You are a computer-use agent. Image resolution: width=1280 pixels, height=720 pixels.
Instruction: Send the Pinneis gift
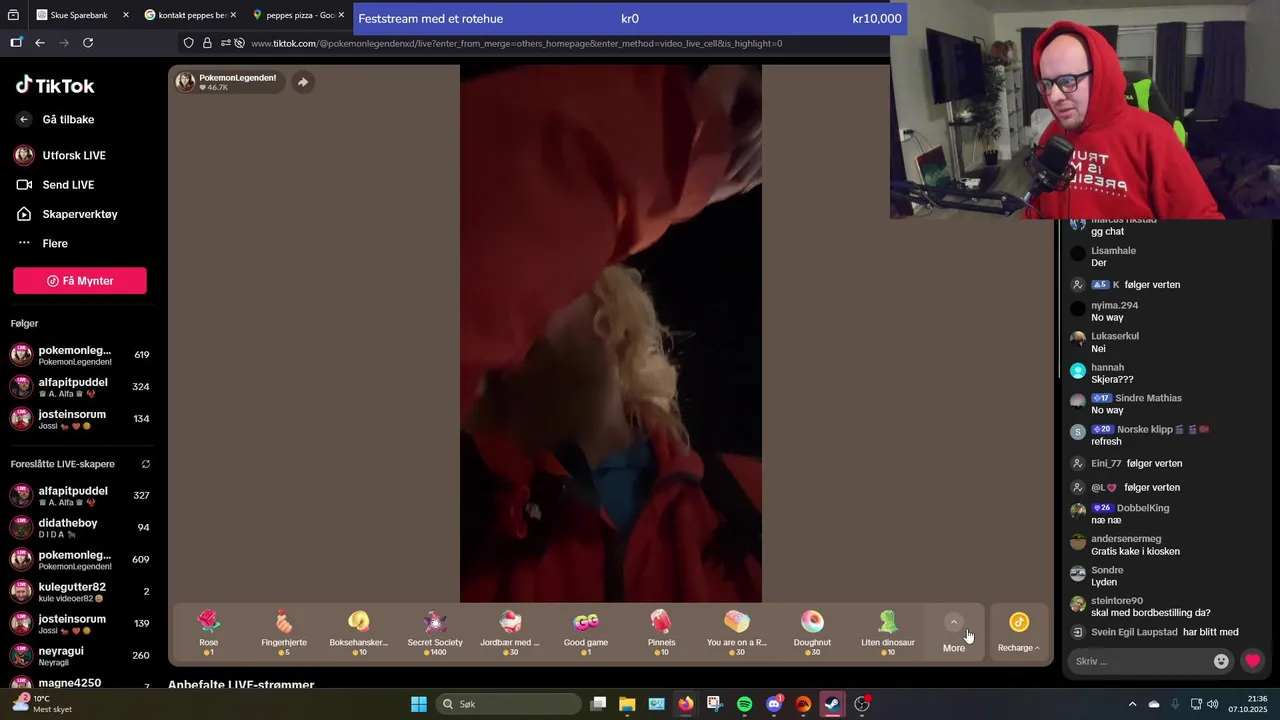661,632
